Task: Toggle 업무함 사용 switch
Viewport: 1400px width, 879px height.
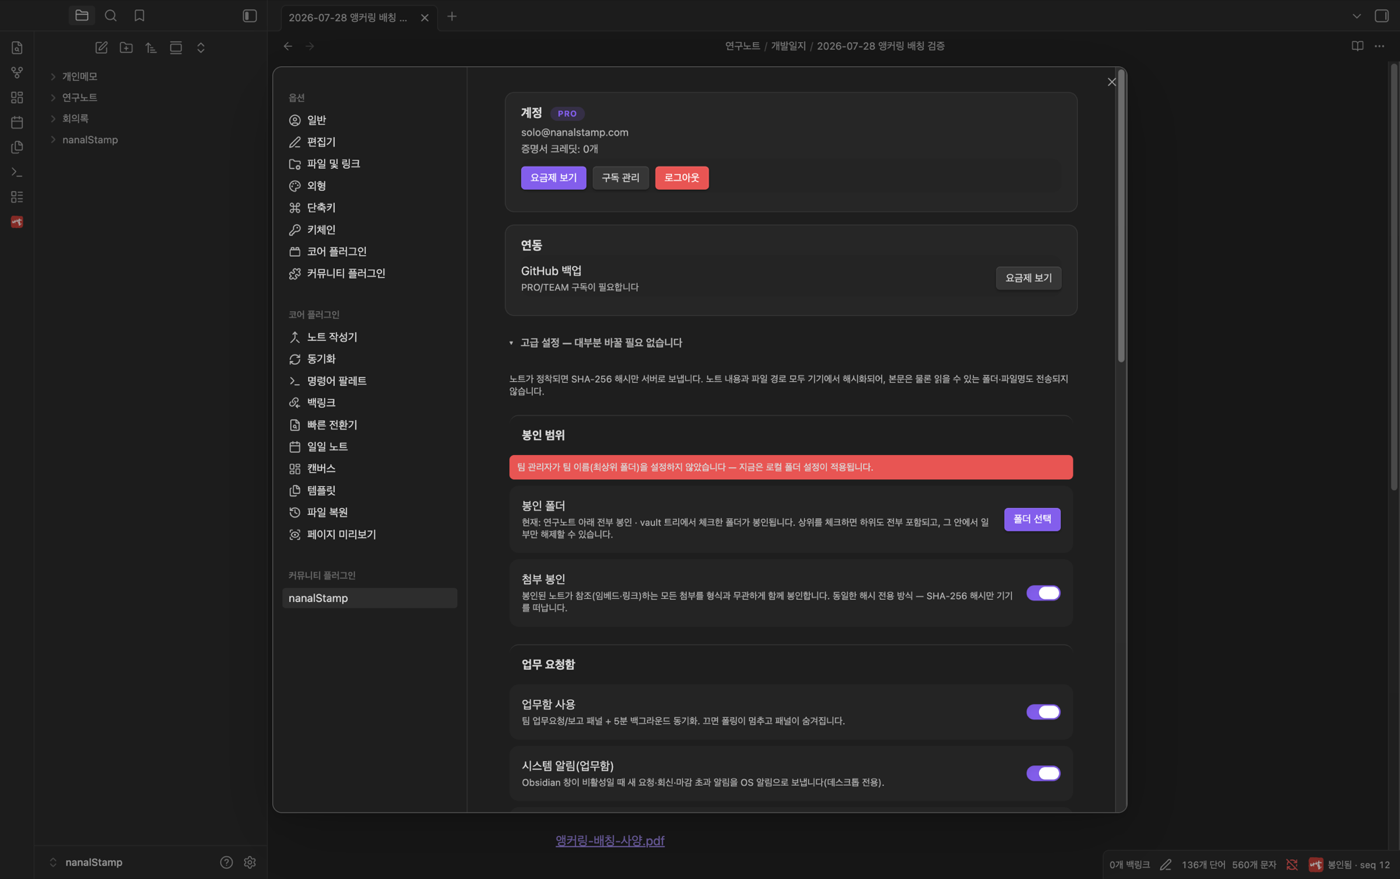Action: [1043, 712]
